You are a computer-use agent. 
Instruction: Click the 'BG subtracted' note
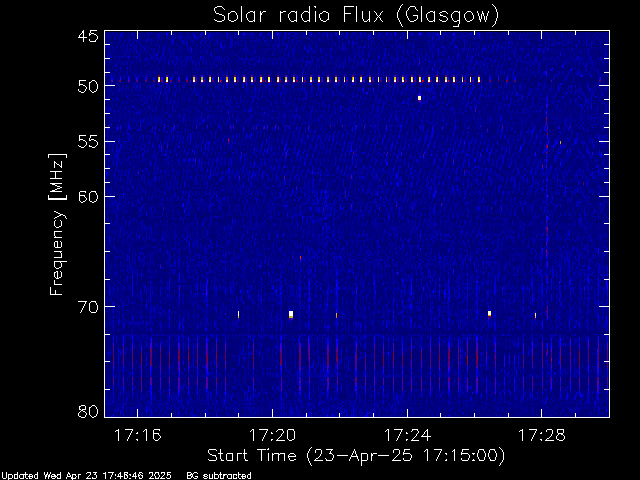(x=219, y=476)
